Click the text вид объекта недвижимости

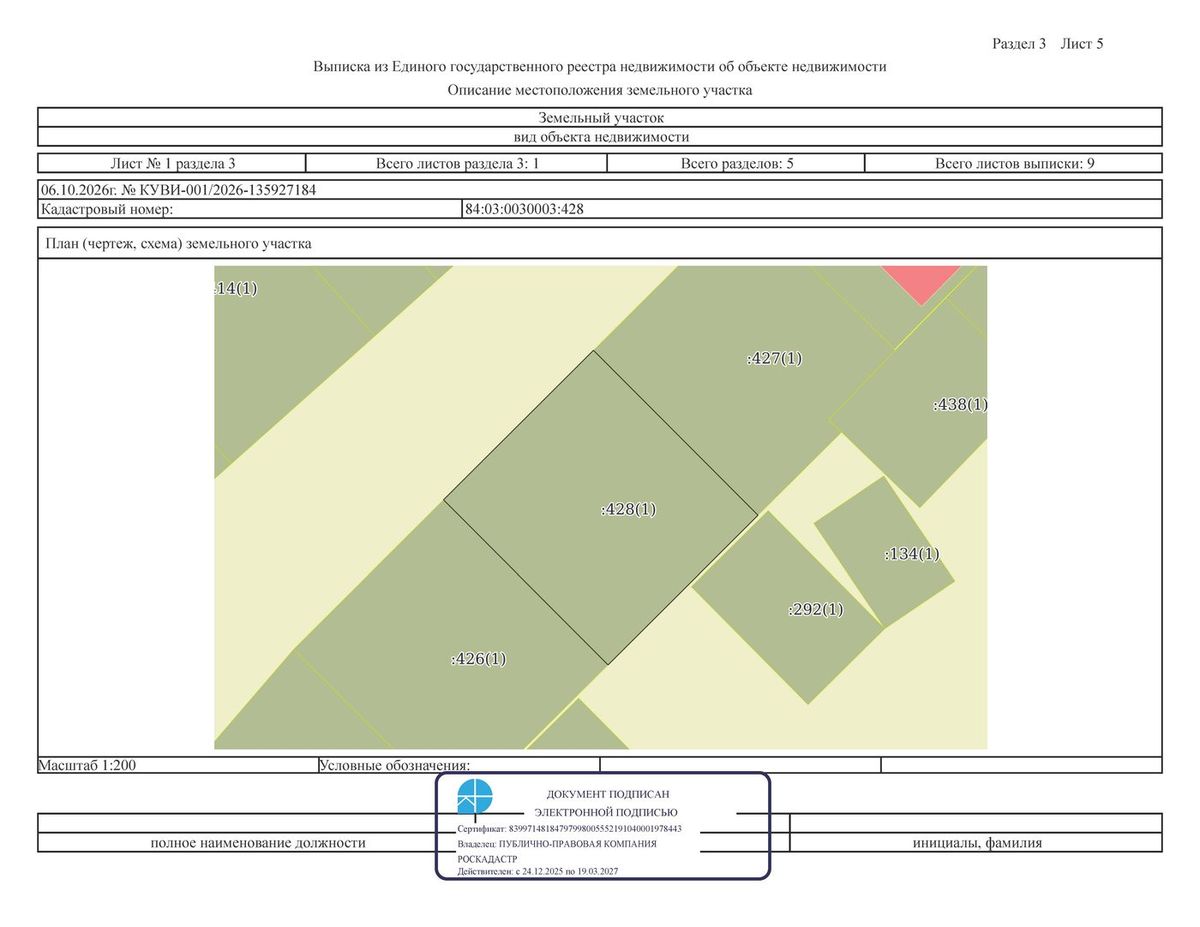(x=600, y=137)
